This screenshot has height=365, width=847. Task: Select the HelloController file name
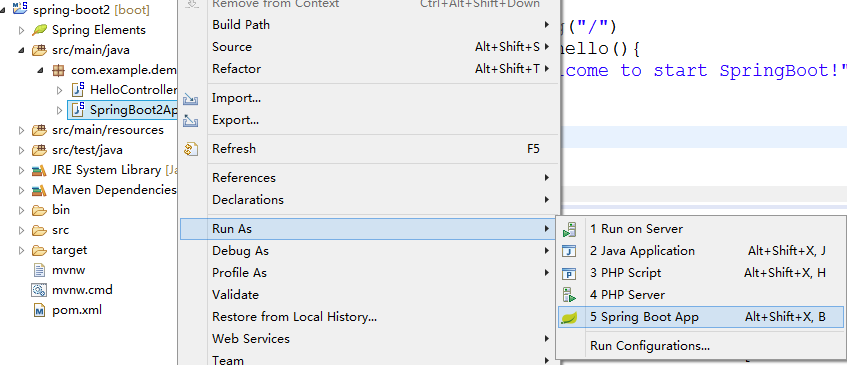click(133, 90)
